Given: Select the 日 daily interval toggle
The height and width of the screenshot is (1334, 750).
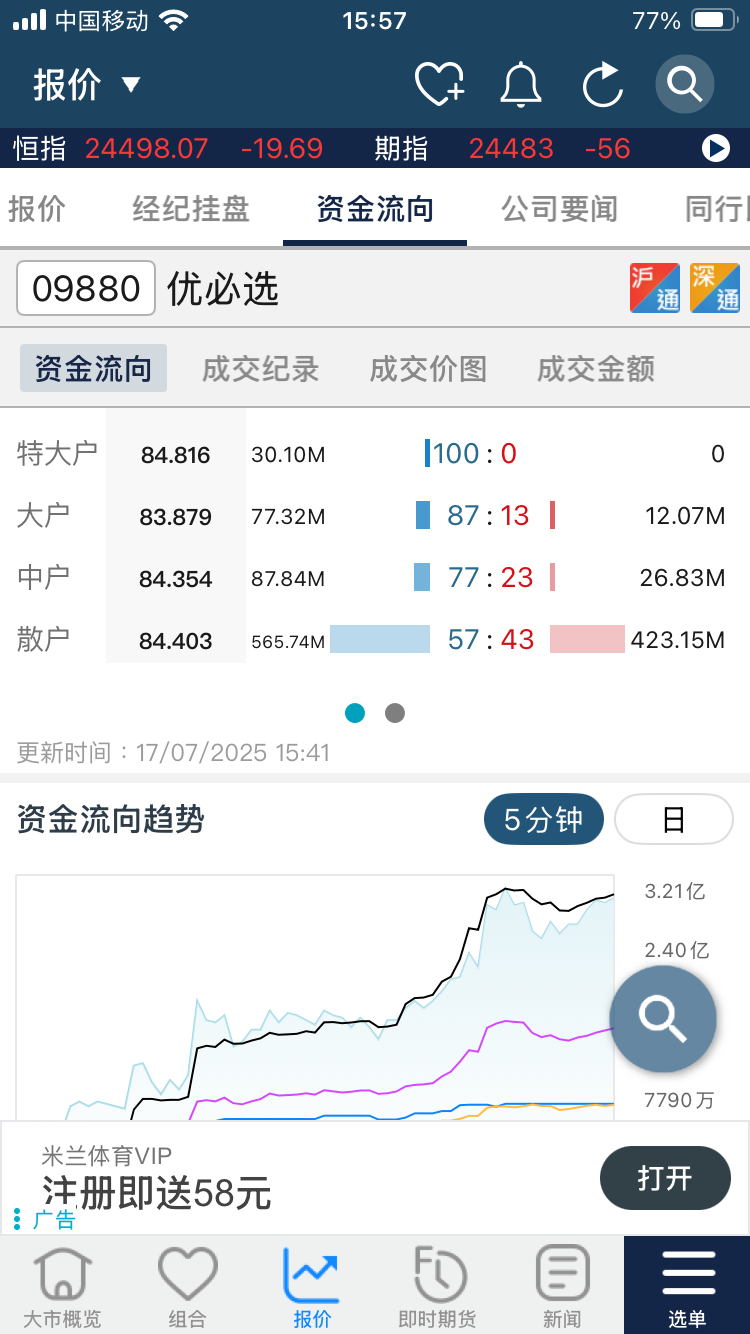Looking at the screenshot, I should coord(674,820).
